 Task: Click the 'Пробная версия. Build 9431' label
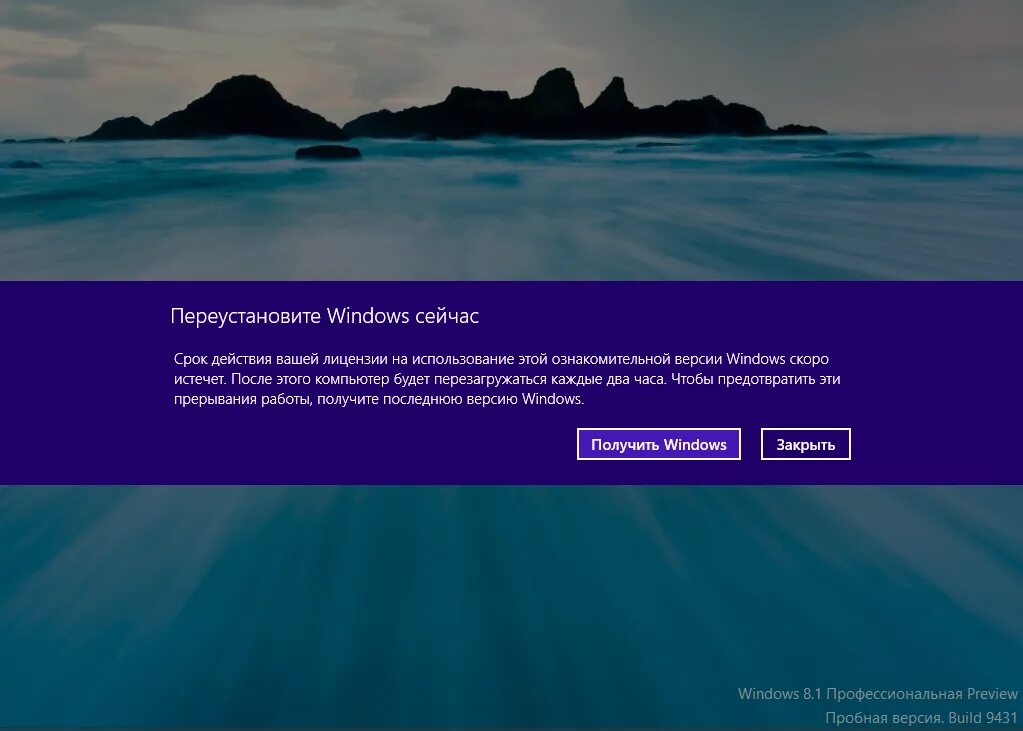click(x=921, y=718)
